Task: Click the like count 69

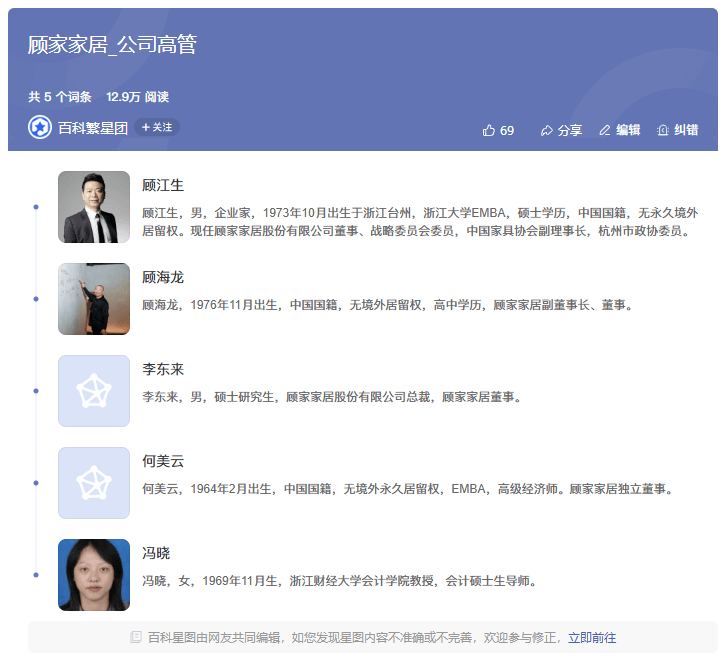Action: (x=507, y=131)
